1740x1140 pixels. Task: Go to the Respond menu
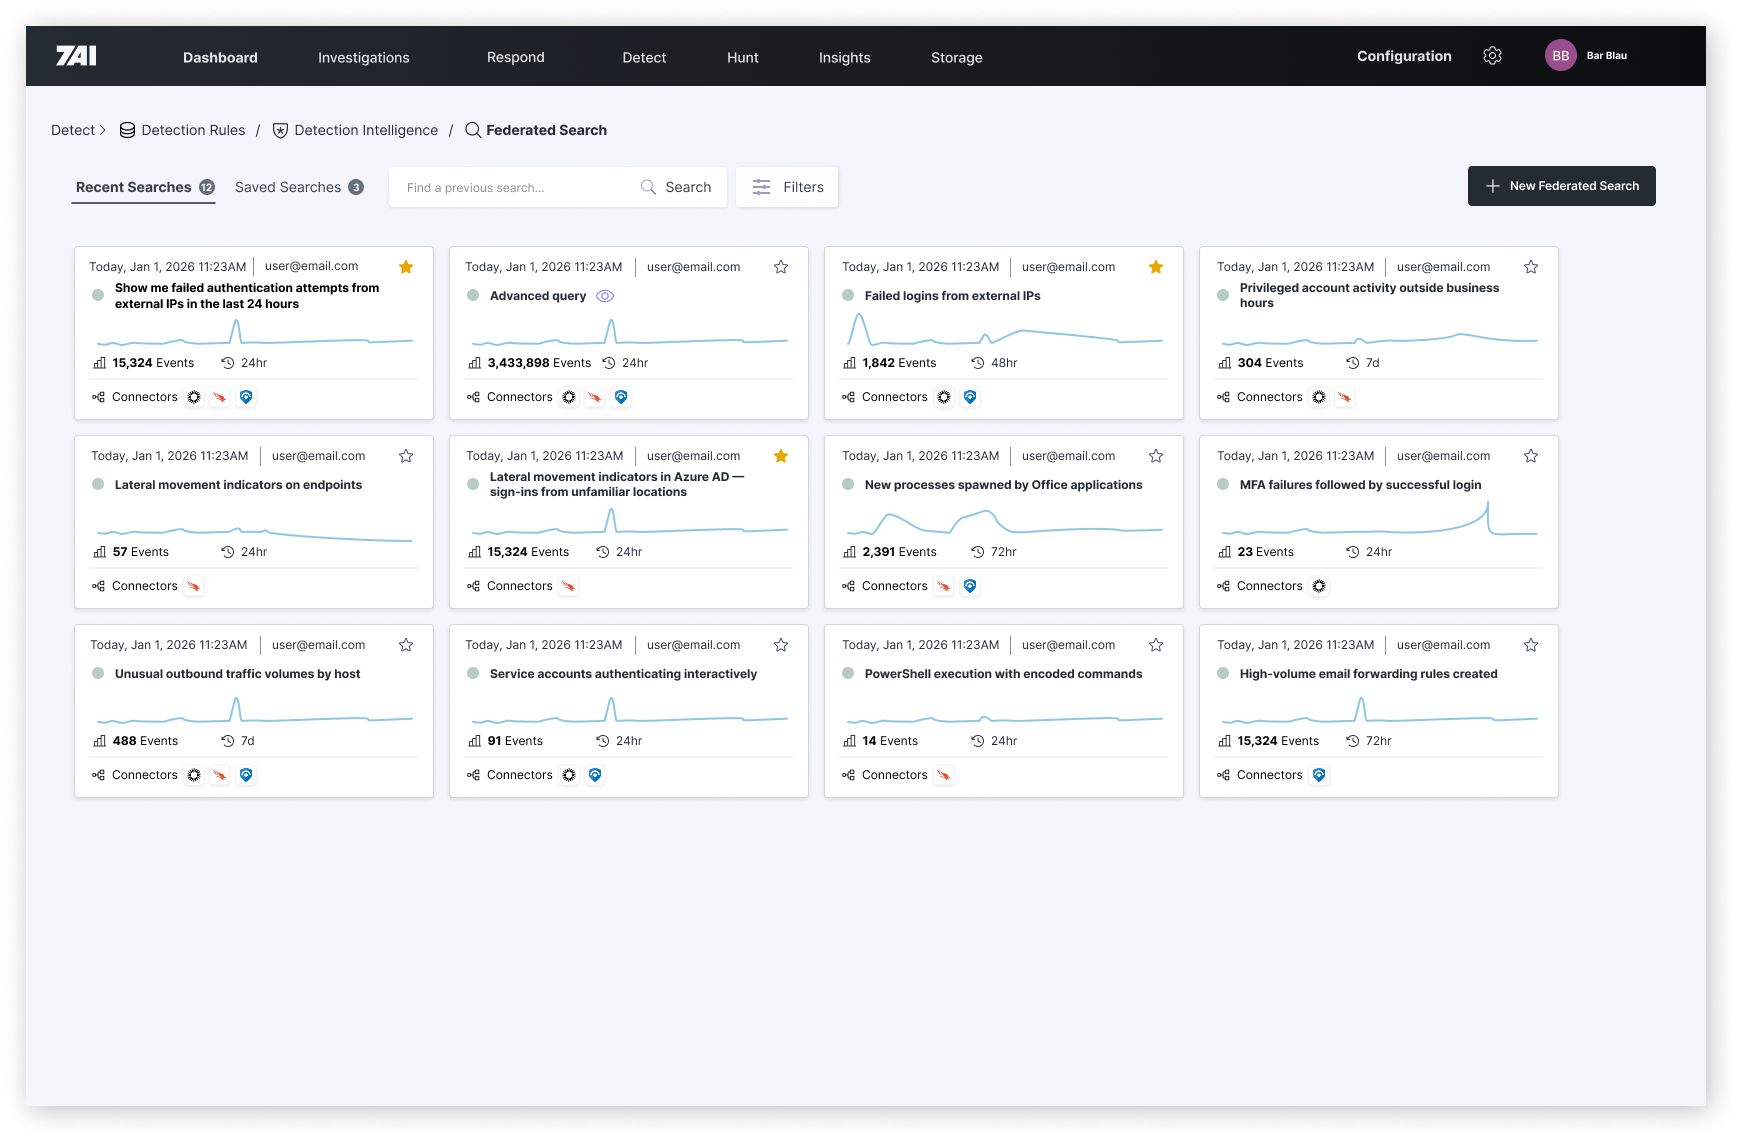(516, 57)
